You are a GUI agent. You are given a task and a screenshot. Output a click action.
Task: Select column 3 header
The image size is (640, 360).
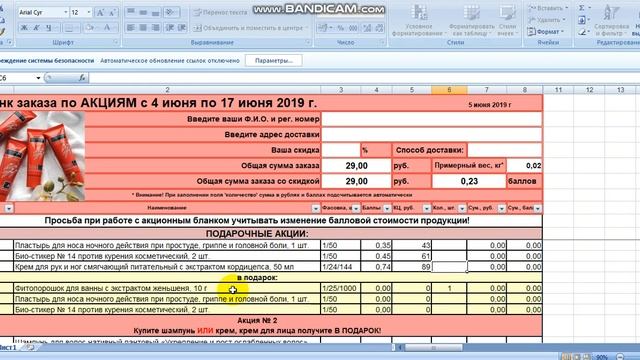pyautogui.click(x=341, y=90)
